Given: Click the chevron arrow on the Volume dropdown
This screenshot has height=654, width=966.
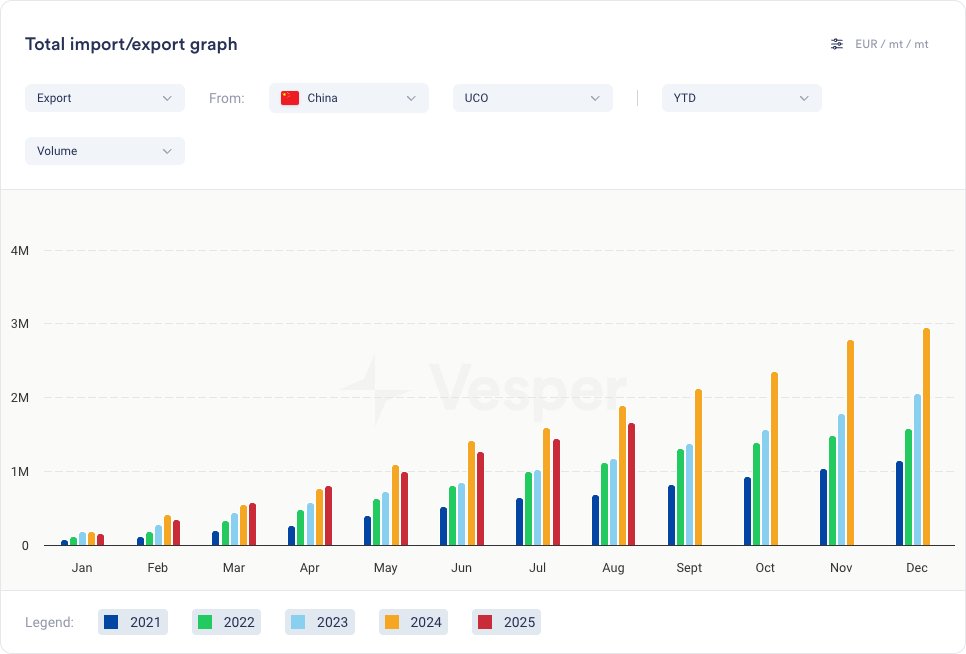Looking at the screenshot, I should (167, 151).
